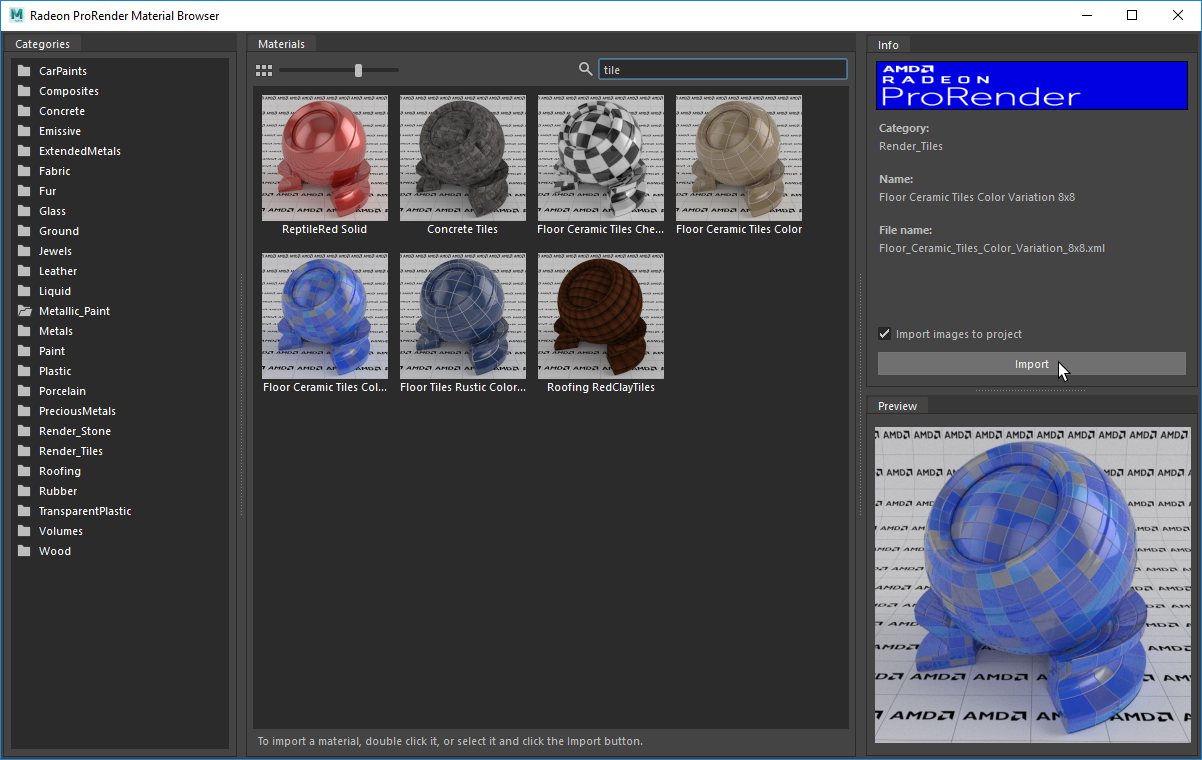Select the Roofing RedClayTiles thumbnail
1202x760 pixels.
601,316
